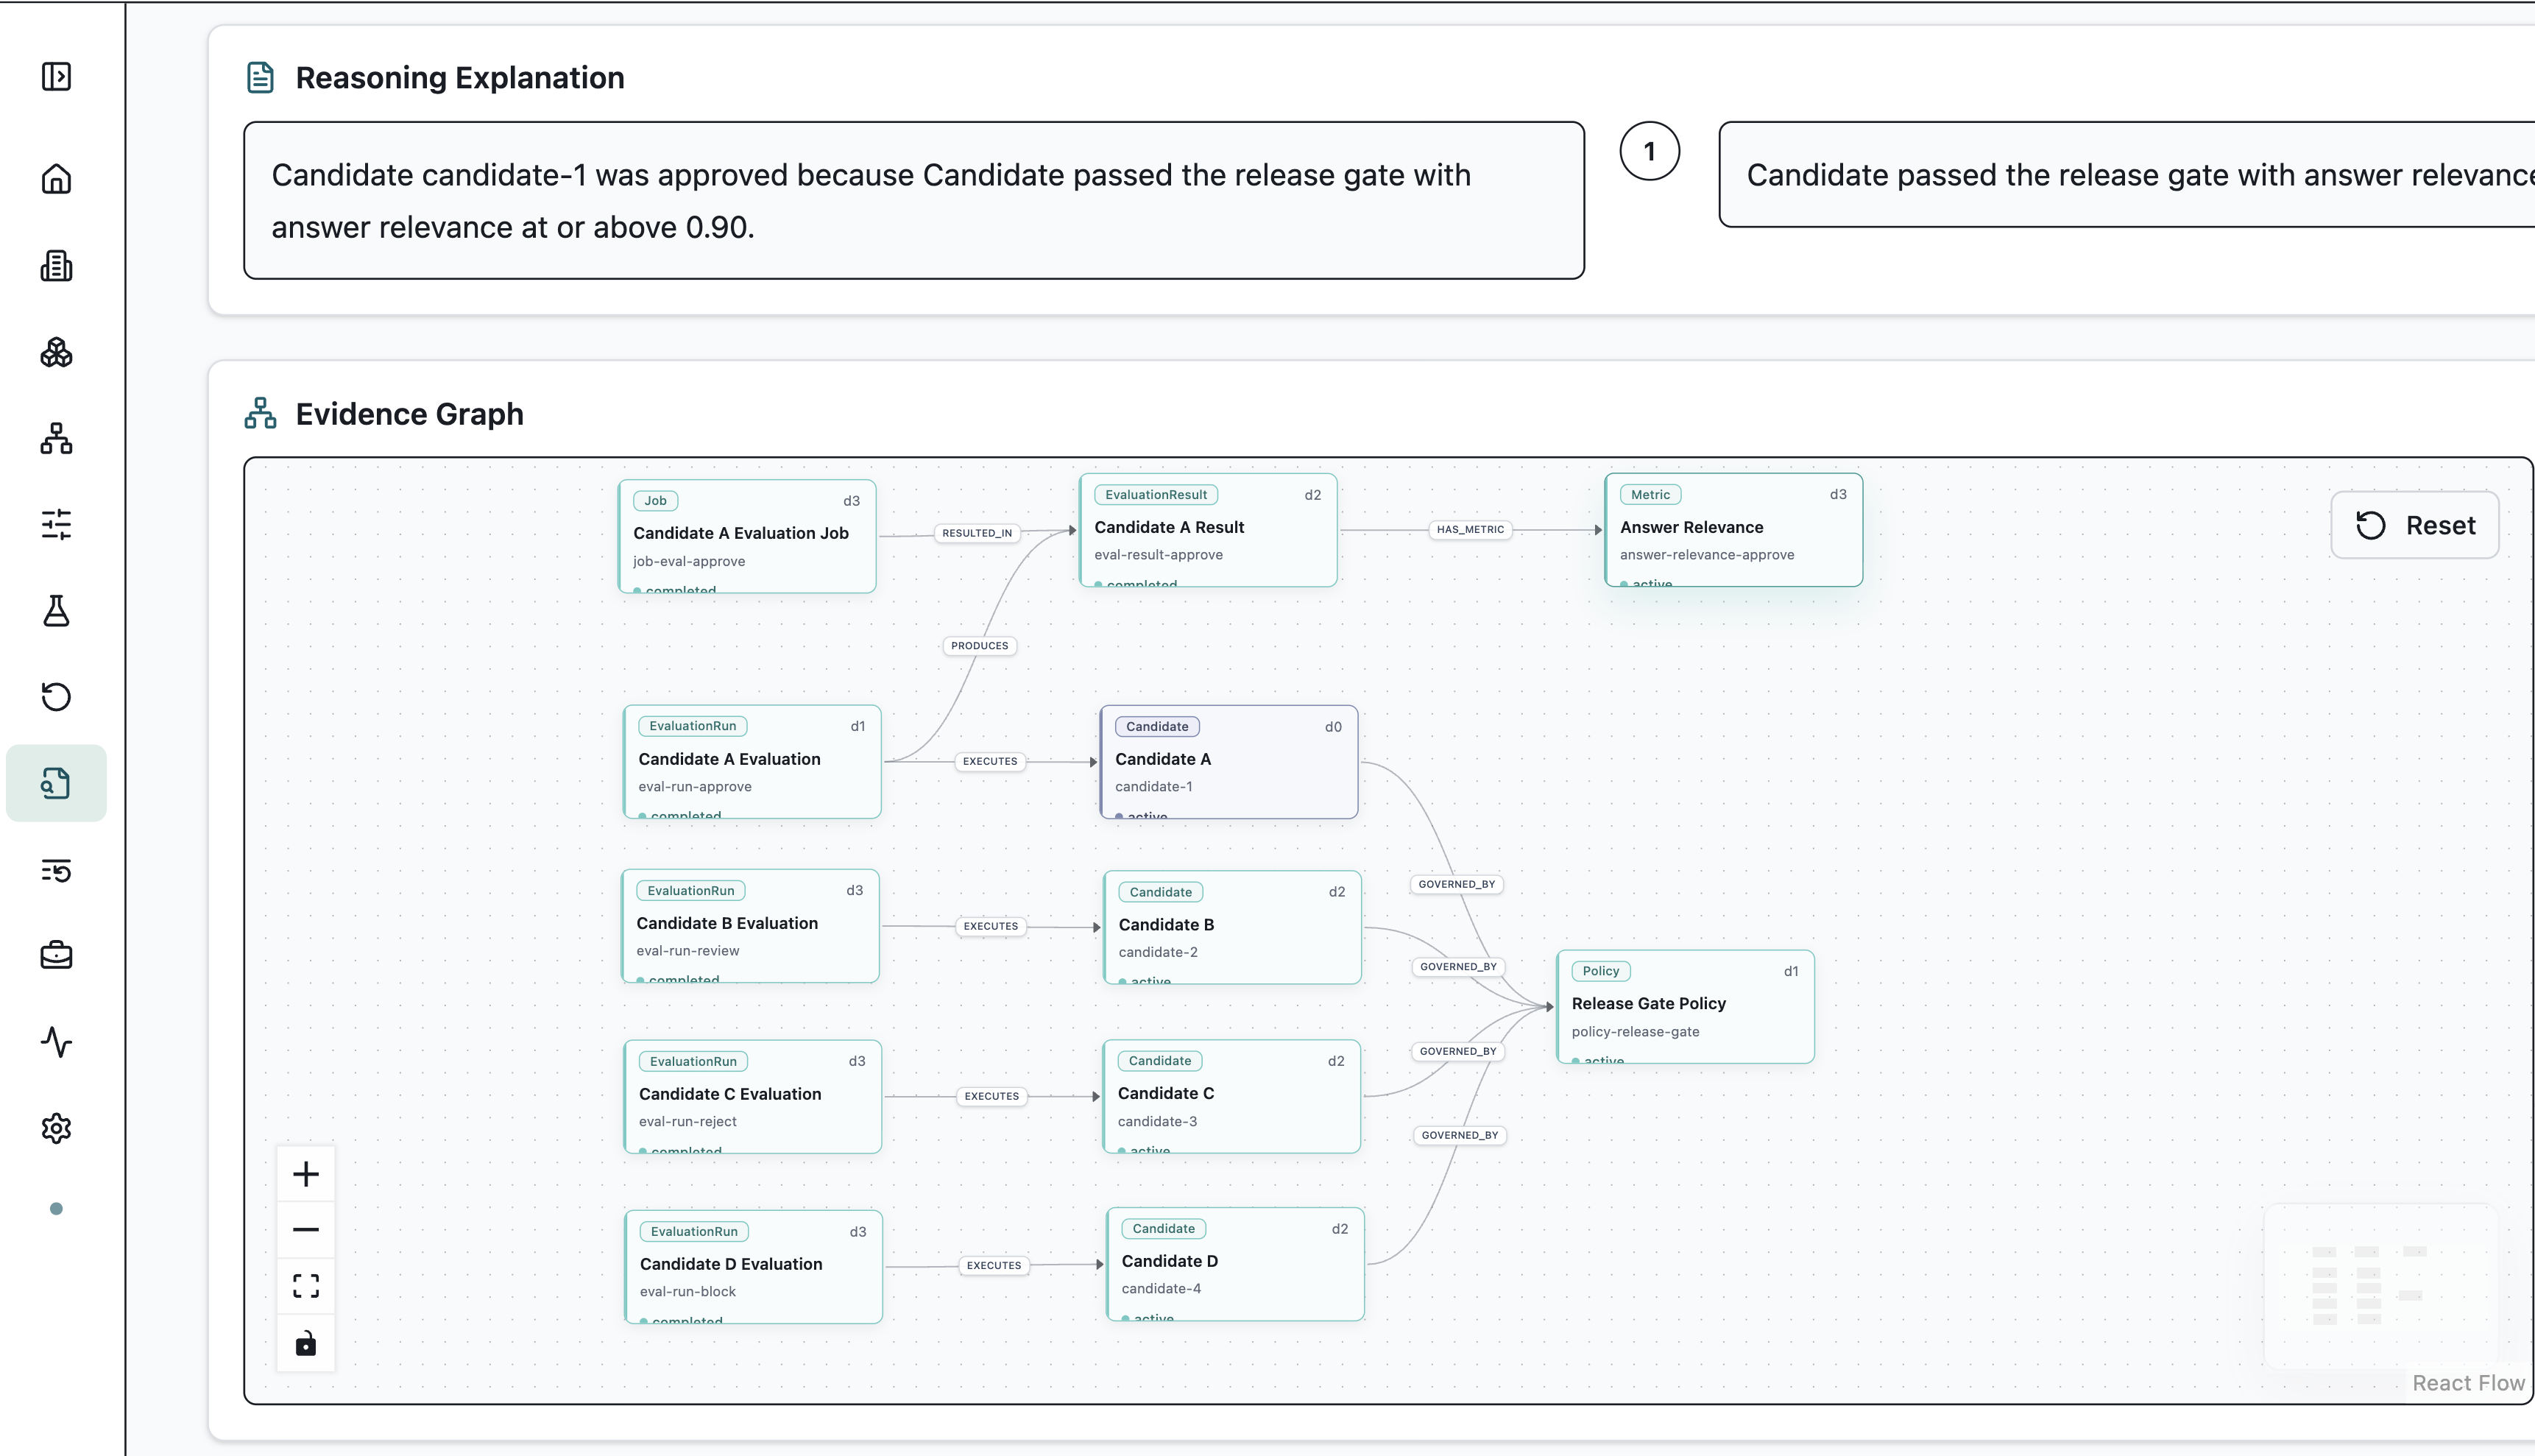This screenshot has width=2535, height=1456.
Task: Click EXECUTES label to Candidate D
Action: coord(994,1265)
